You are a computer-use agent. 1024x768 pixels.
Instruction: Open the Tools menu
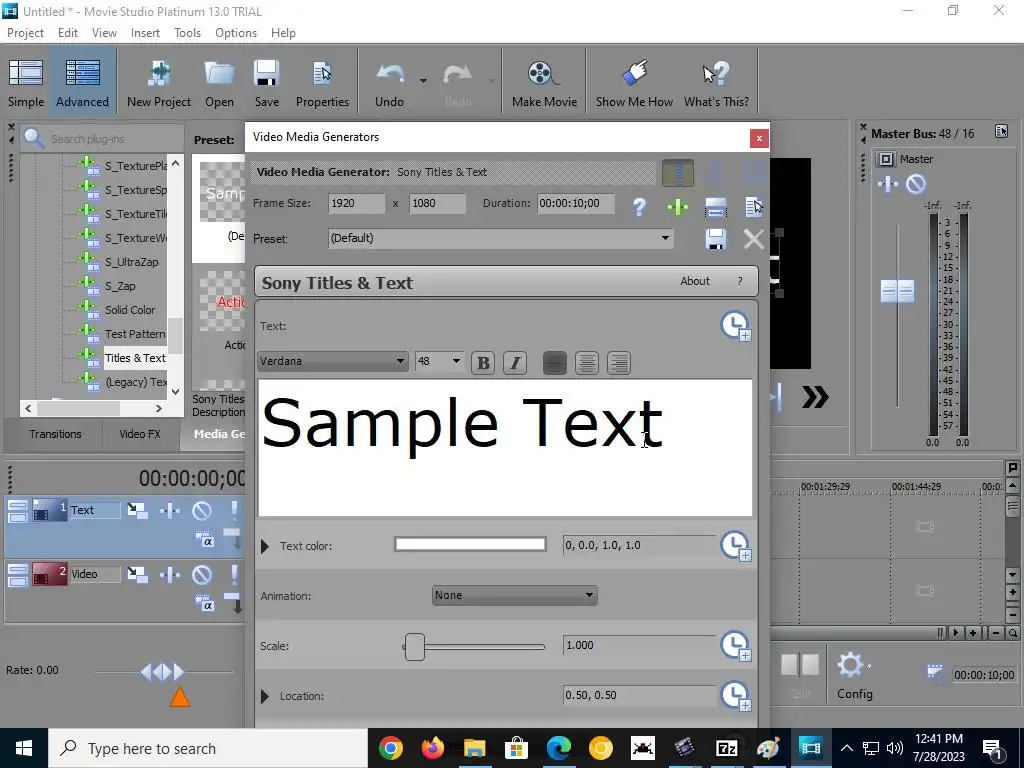click(x=187, y=33)
